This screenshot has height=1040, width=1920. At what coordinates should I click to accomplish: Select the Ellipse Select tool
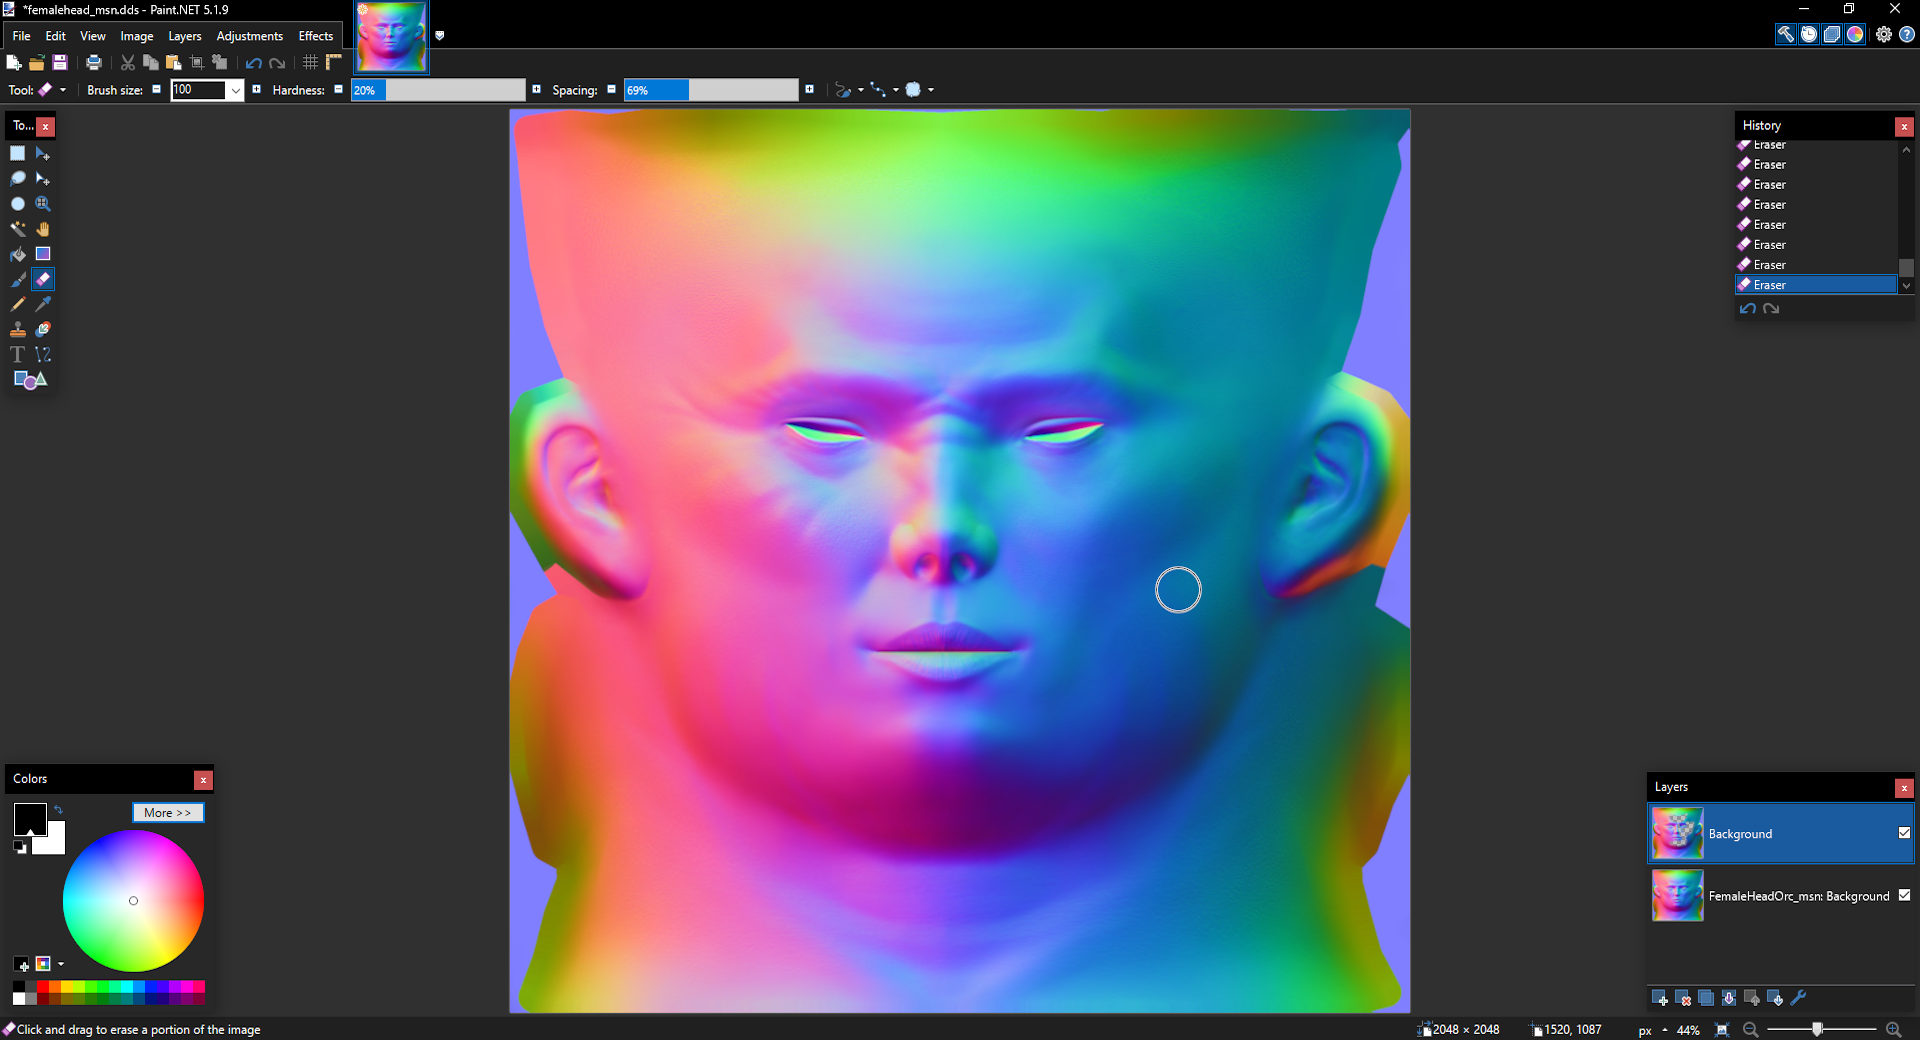click(x=18, y=203)
